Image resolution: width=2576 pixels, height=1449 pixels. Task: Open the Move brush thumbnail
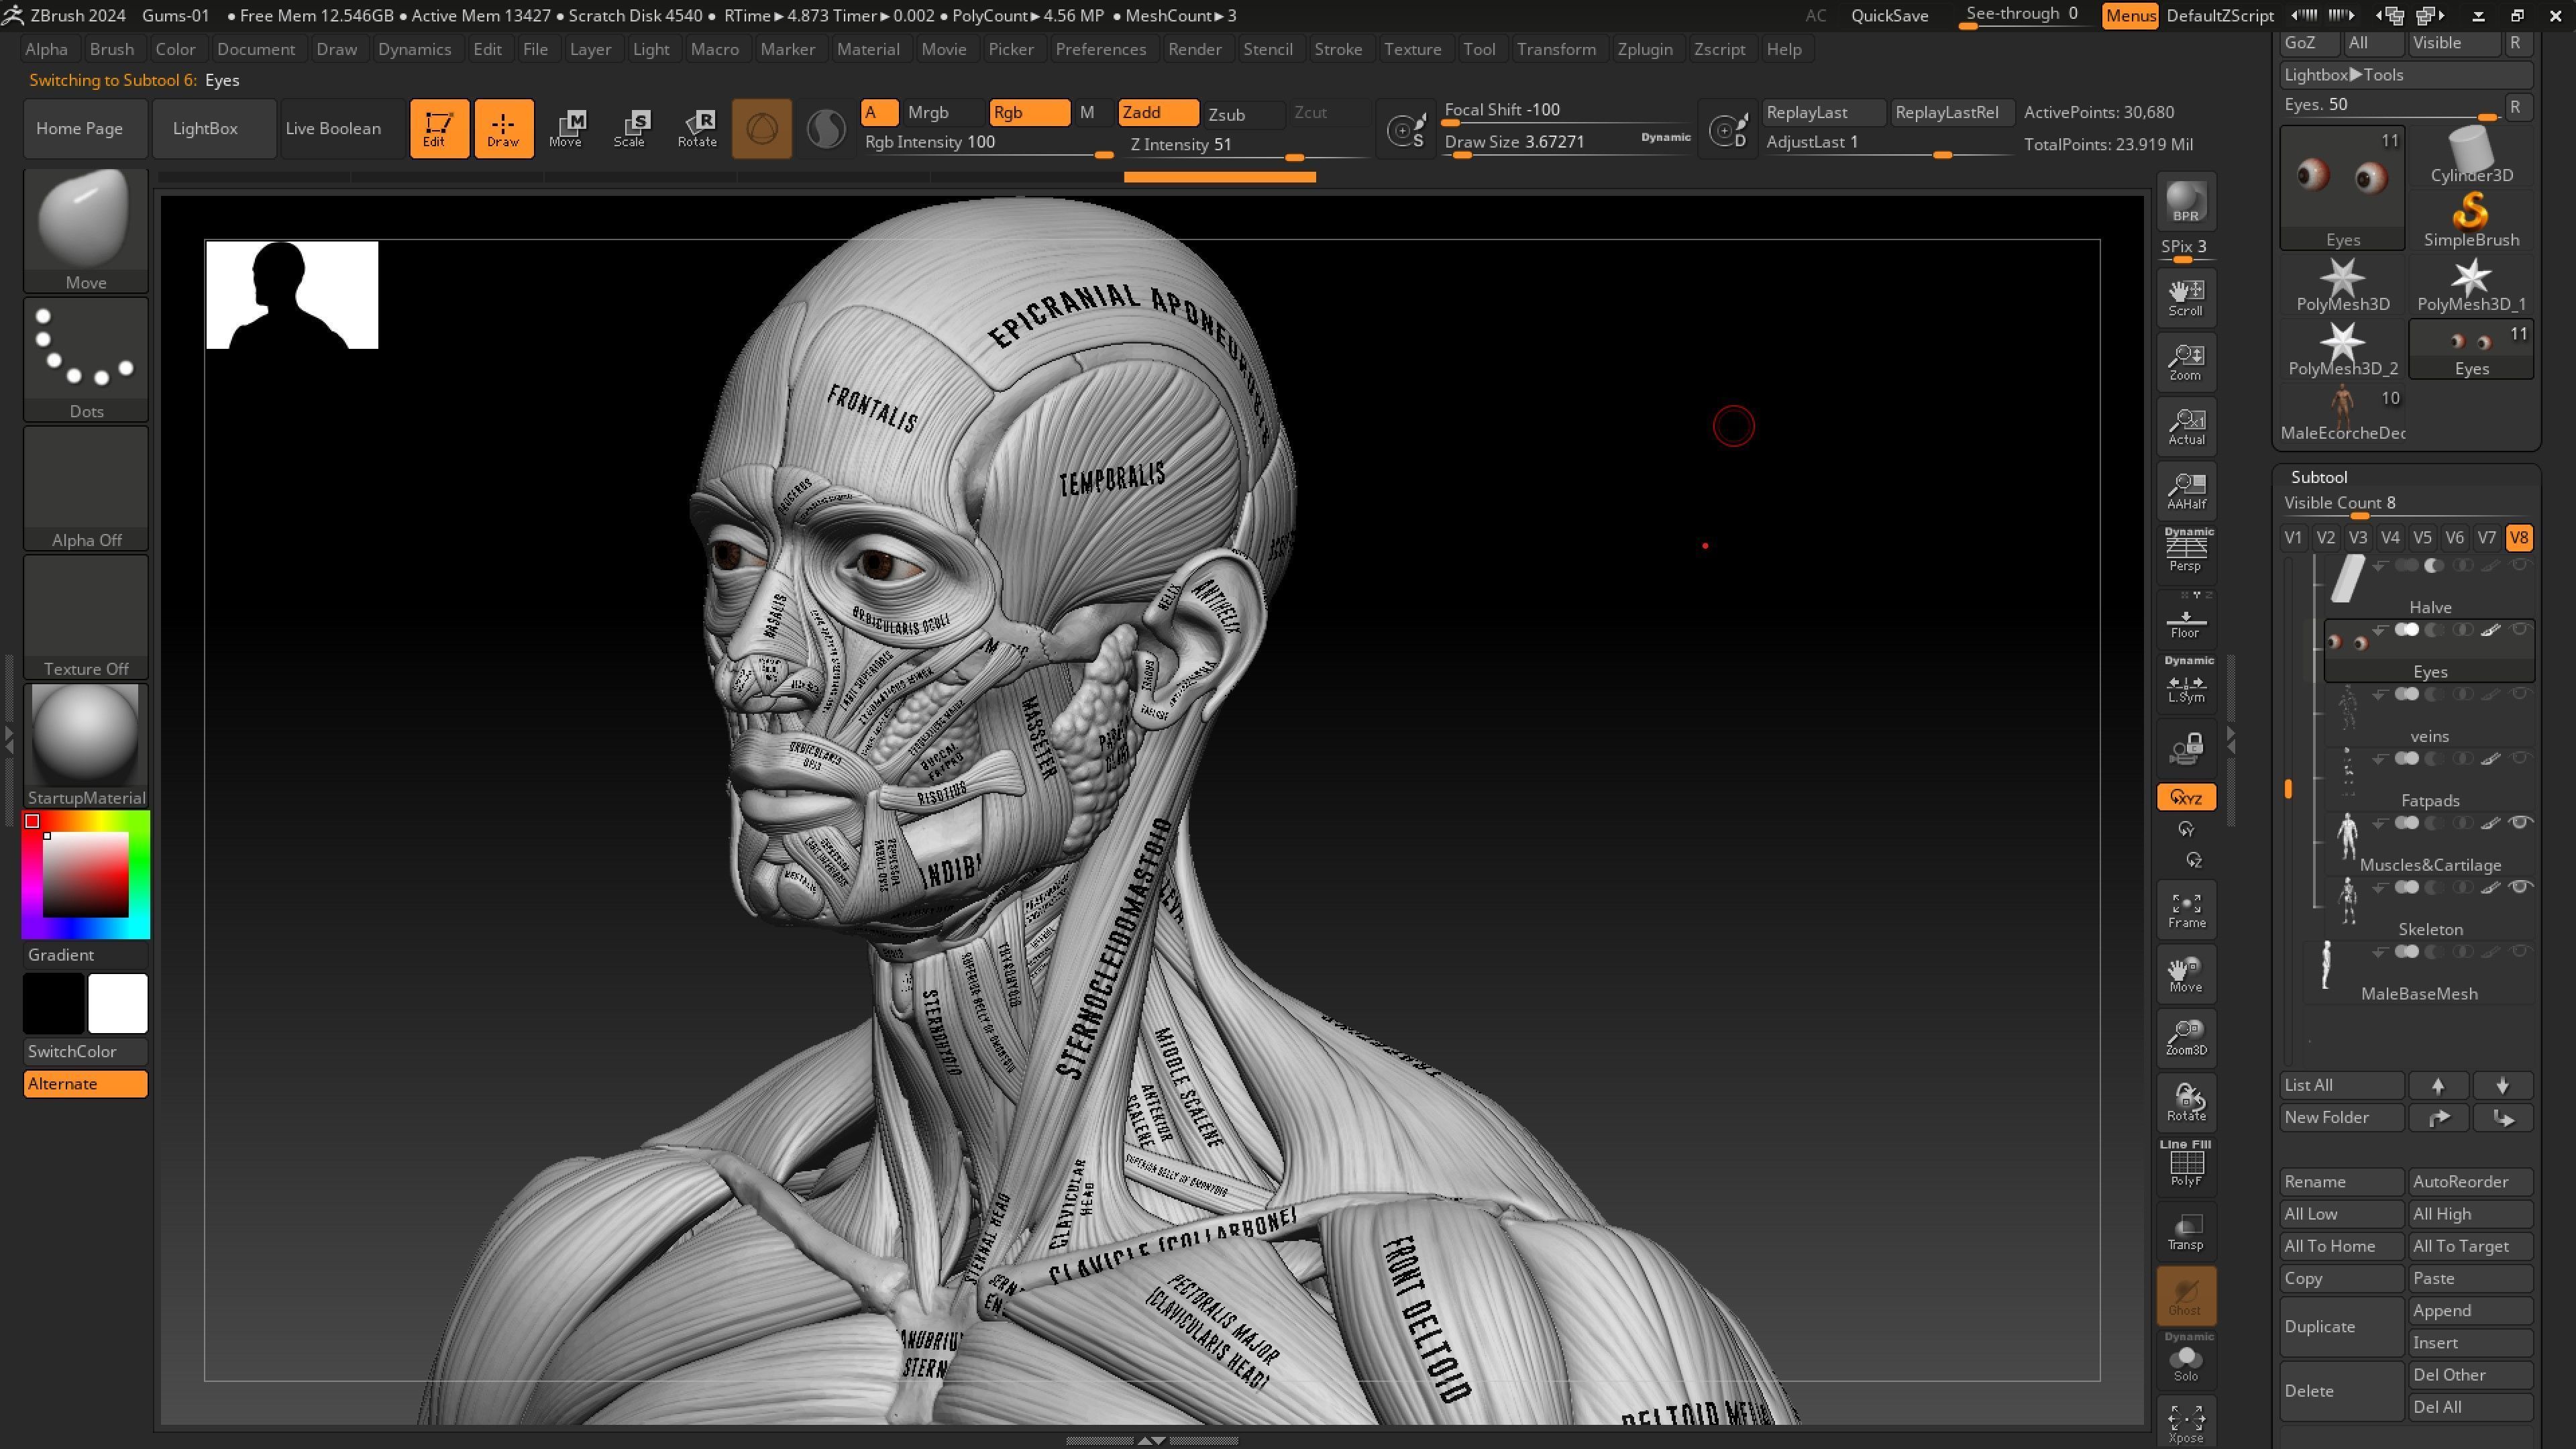click(86, 230)
